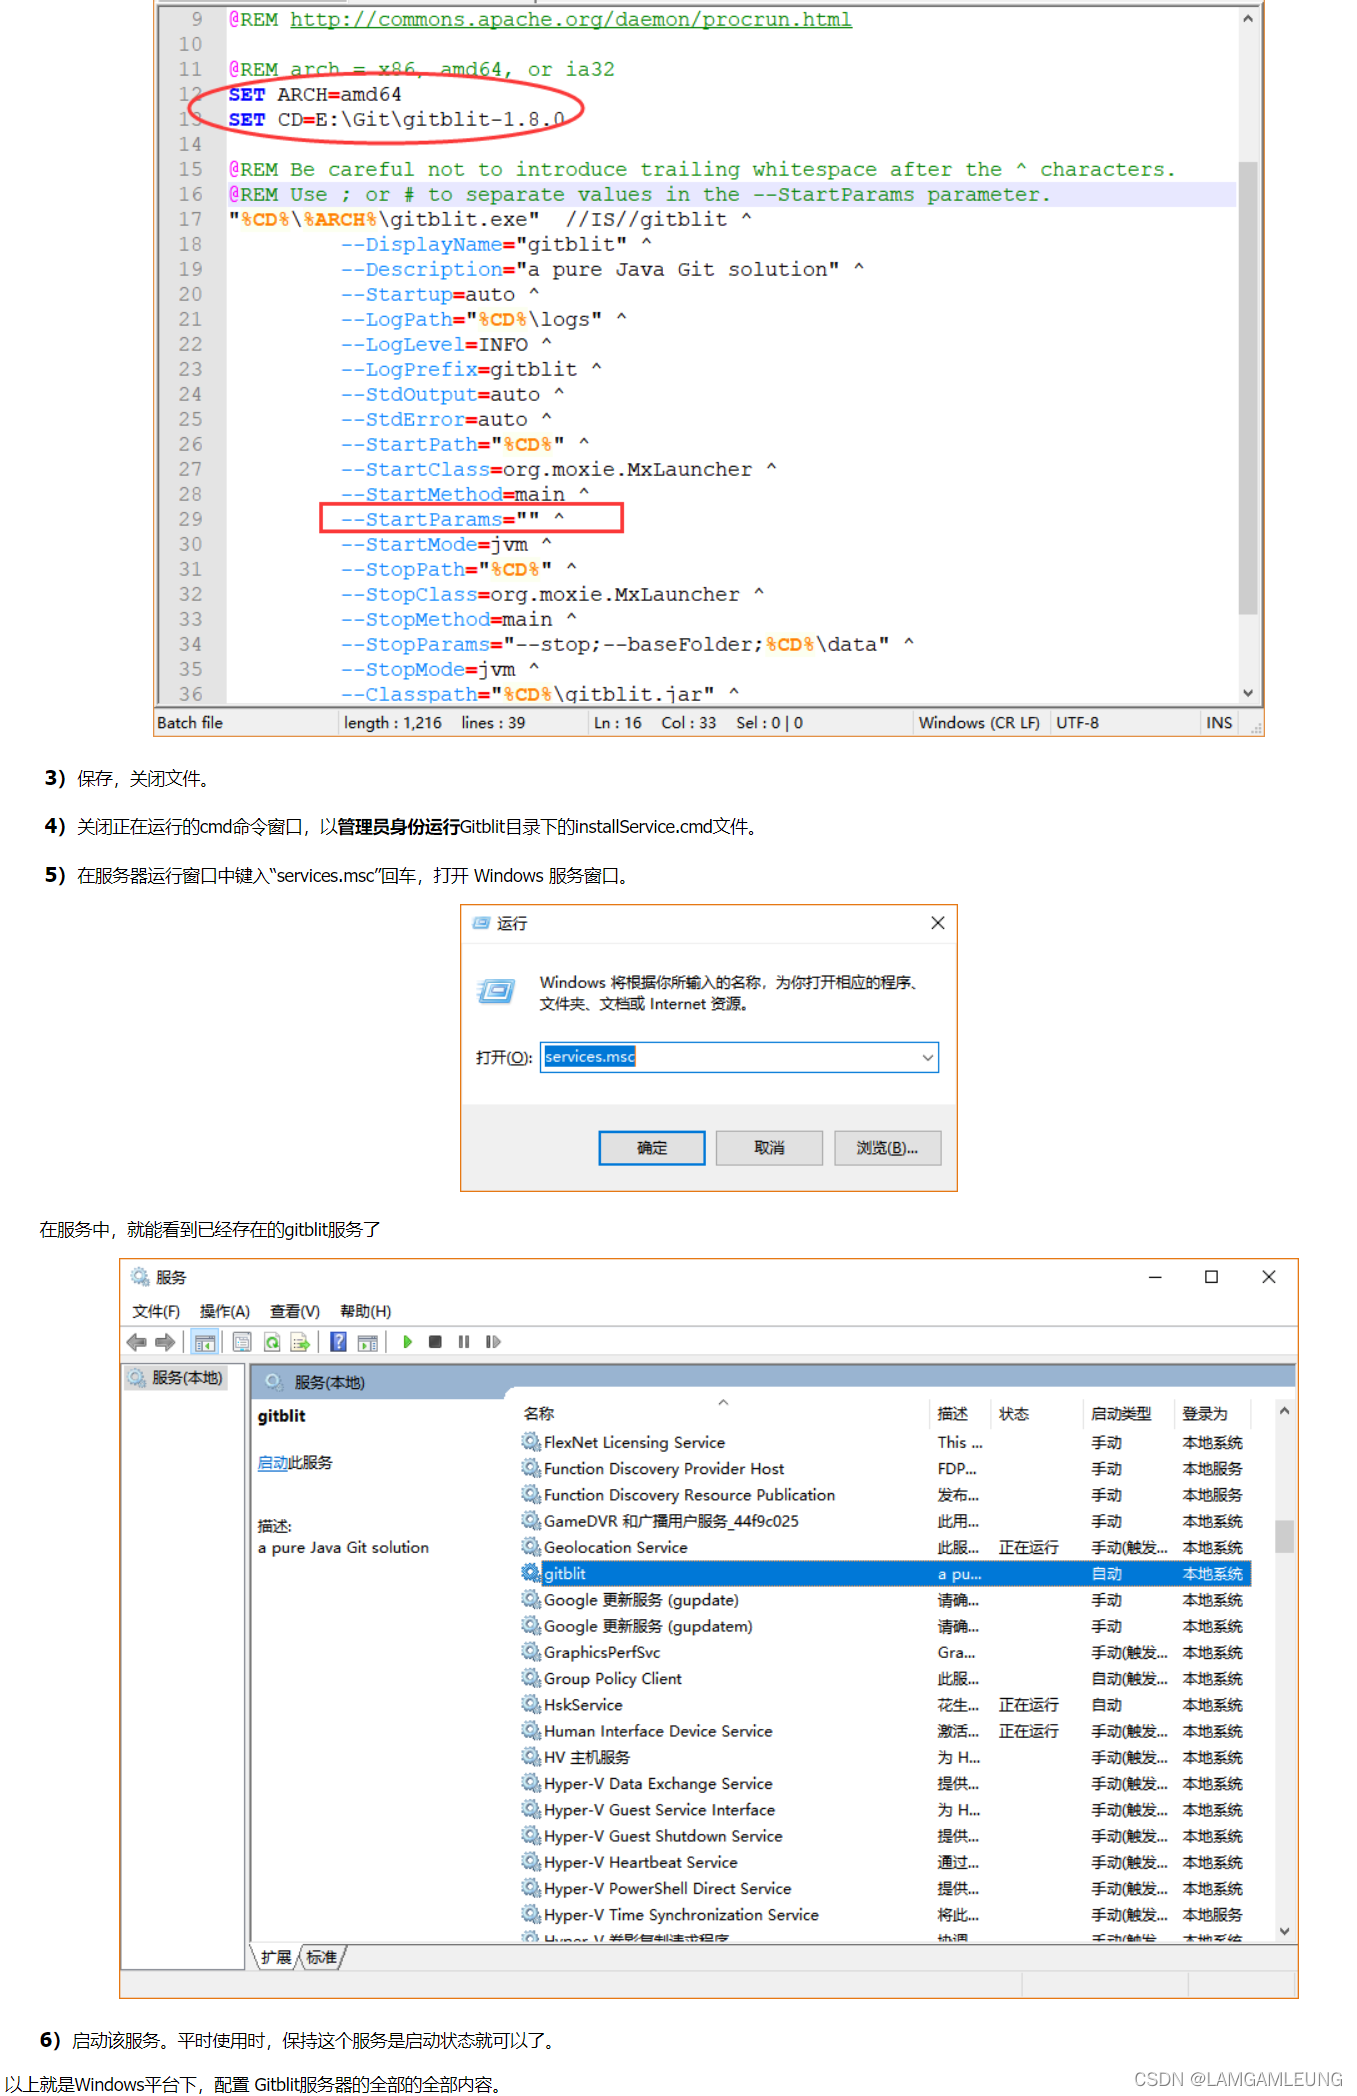Click gear icon beside Group Policy Client
The width and height of the screenshot is (1357, 2096).
pyautogui.click(x=531, y=1678)
